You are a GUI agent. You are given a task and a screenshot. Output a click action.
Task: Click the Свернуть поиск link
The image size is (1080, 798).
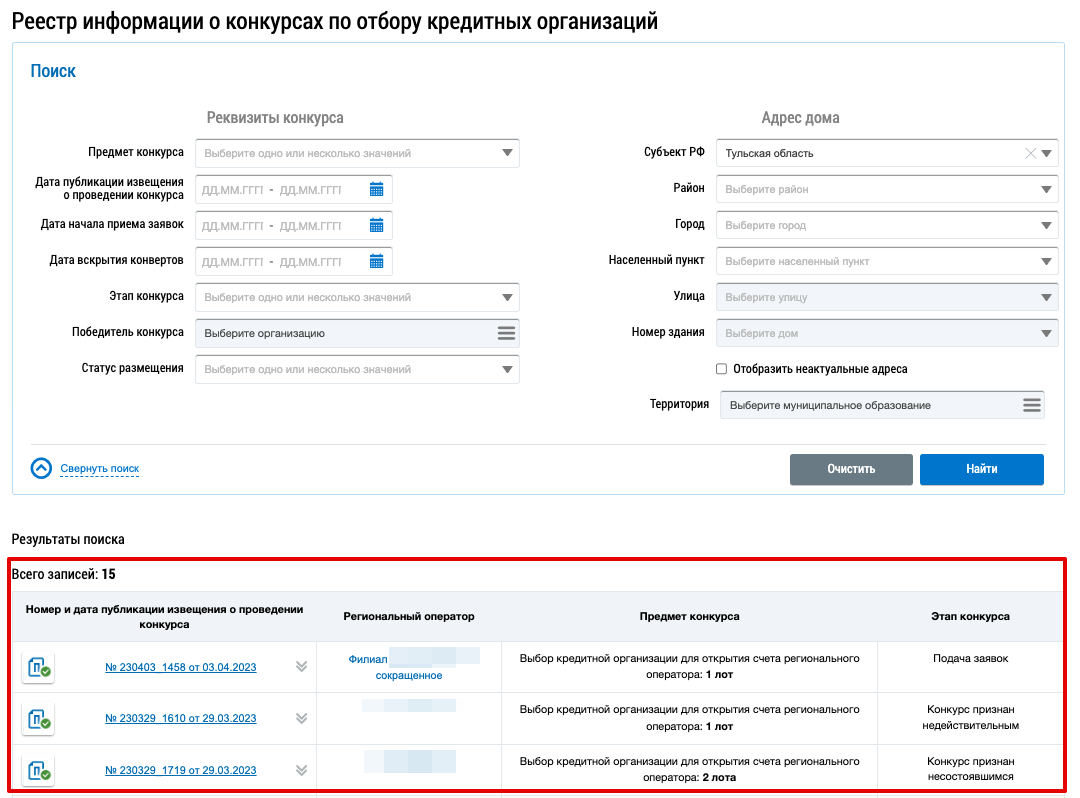[x=99, y=468]
